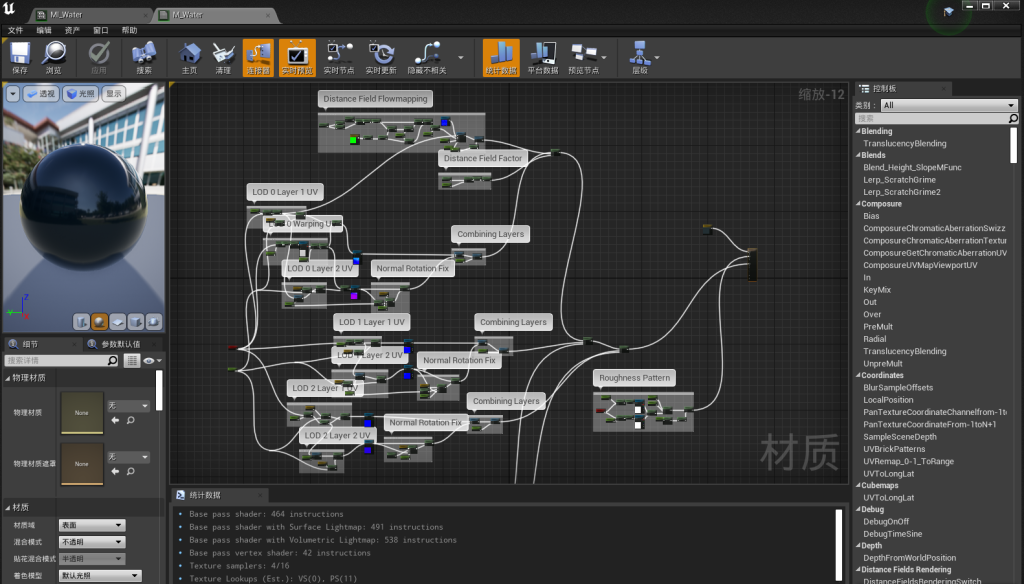Image resolution: width=1024 pixels, height=584 pixels.
Task: Click browse magnifier beside 物理材质遮罩
Action: coord(131,471)
